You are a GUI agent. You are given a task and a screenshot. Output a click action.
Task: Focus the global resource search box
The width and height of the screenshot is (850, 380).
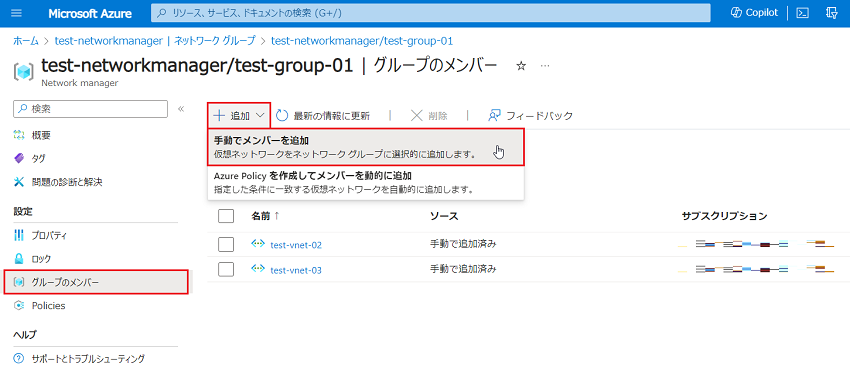tap(430, 13)
